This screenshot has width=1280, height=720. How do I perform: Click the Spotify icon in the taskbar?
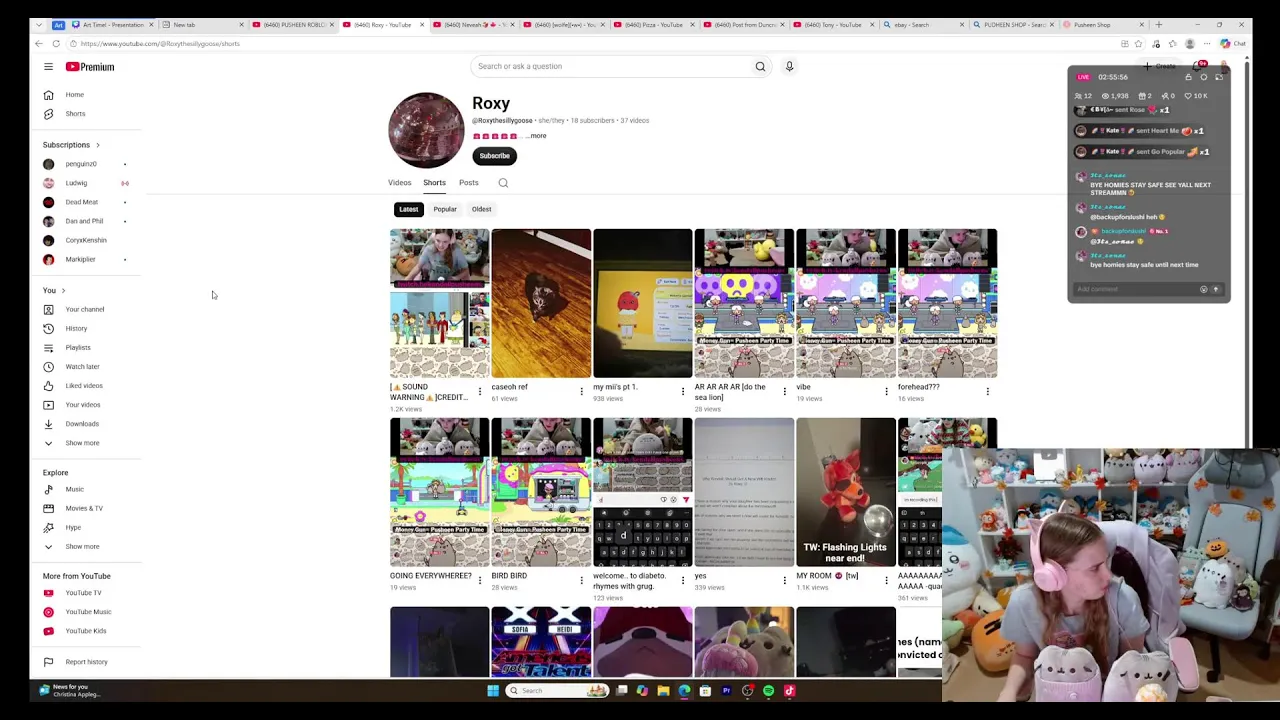click(768, 691)
